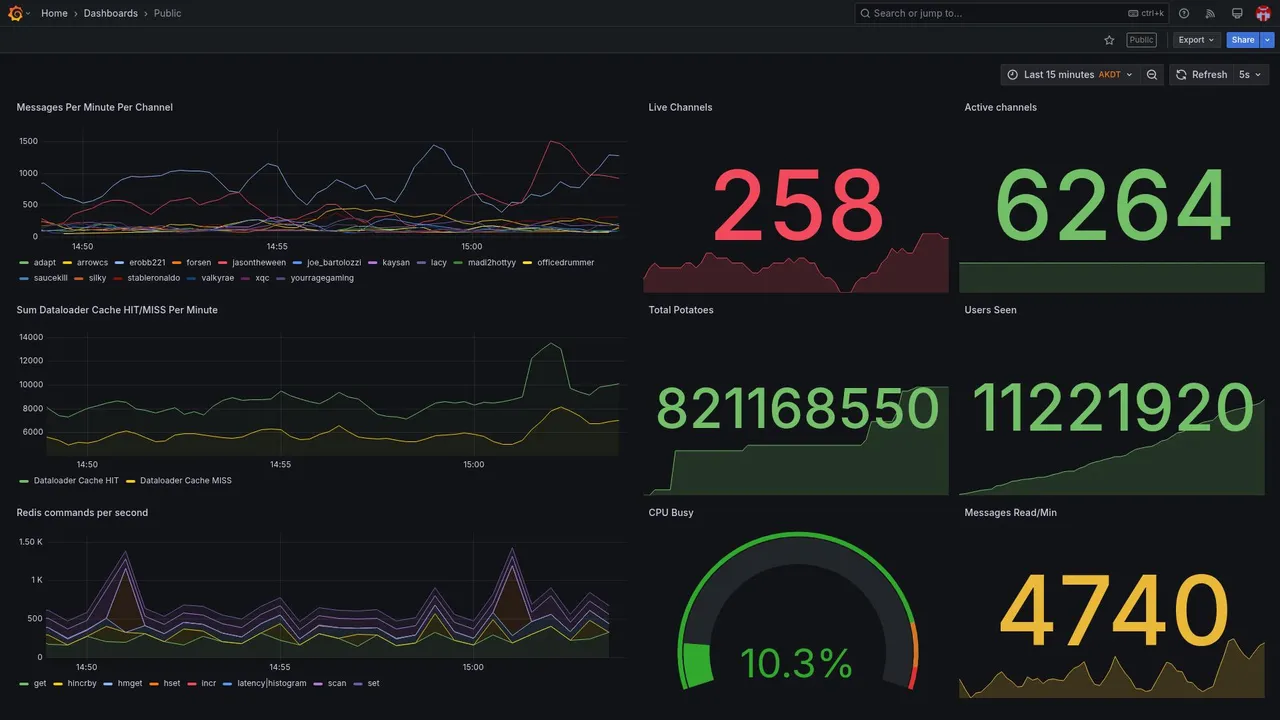Open the help question mark icon
This screenshot has height=720, width=1280.
pyautogui.click(x=1184, y=13)
